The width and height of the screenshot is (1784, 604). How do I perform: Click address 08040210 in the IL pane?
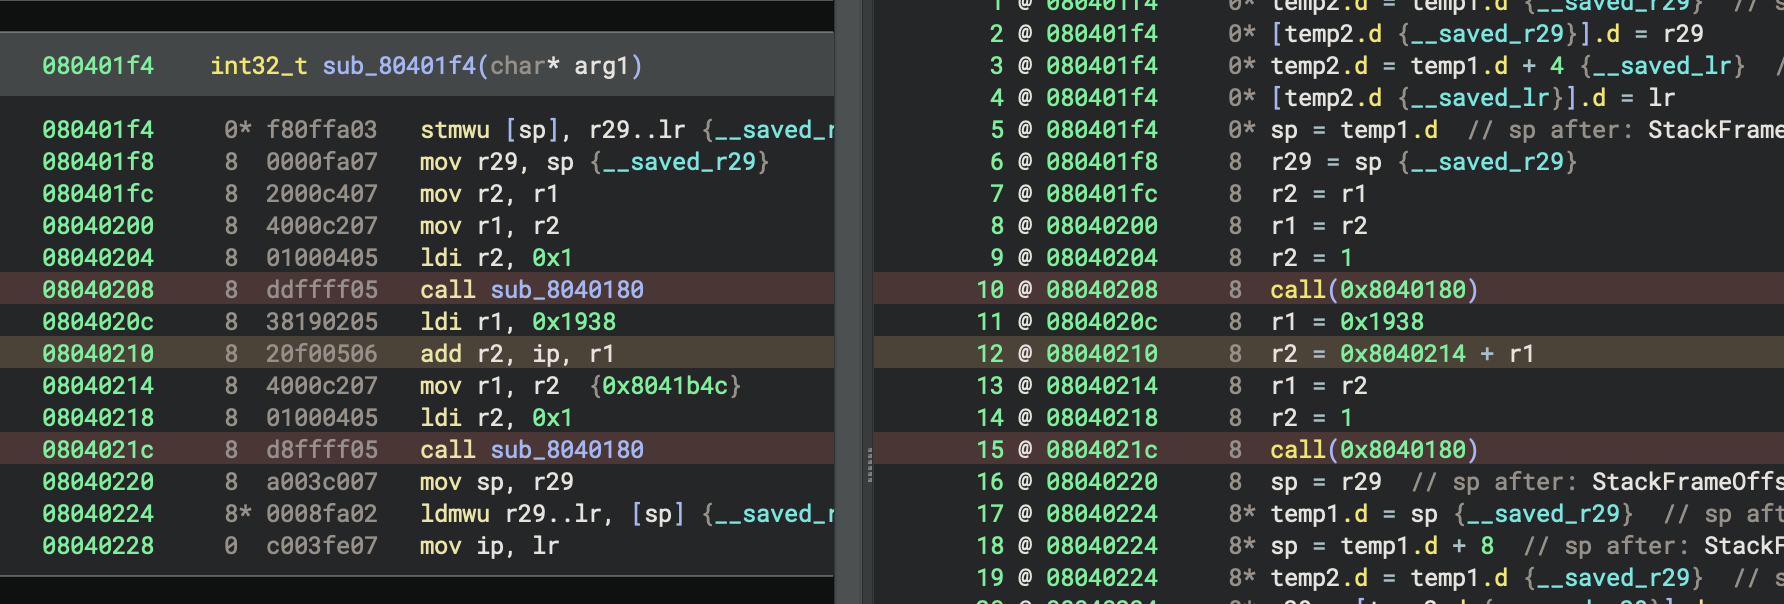(x=1102, y=354)
